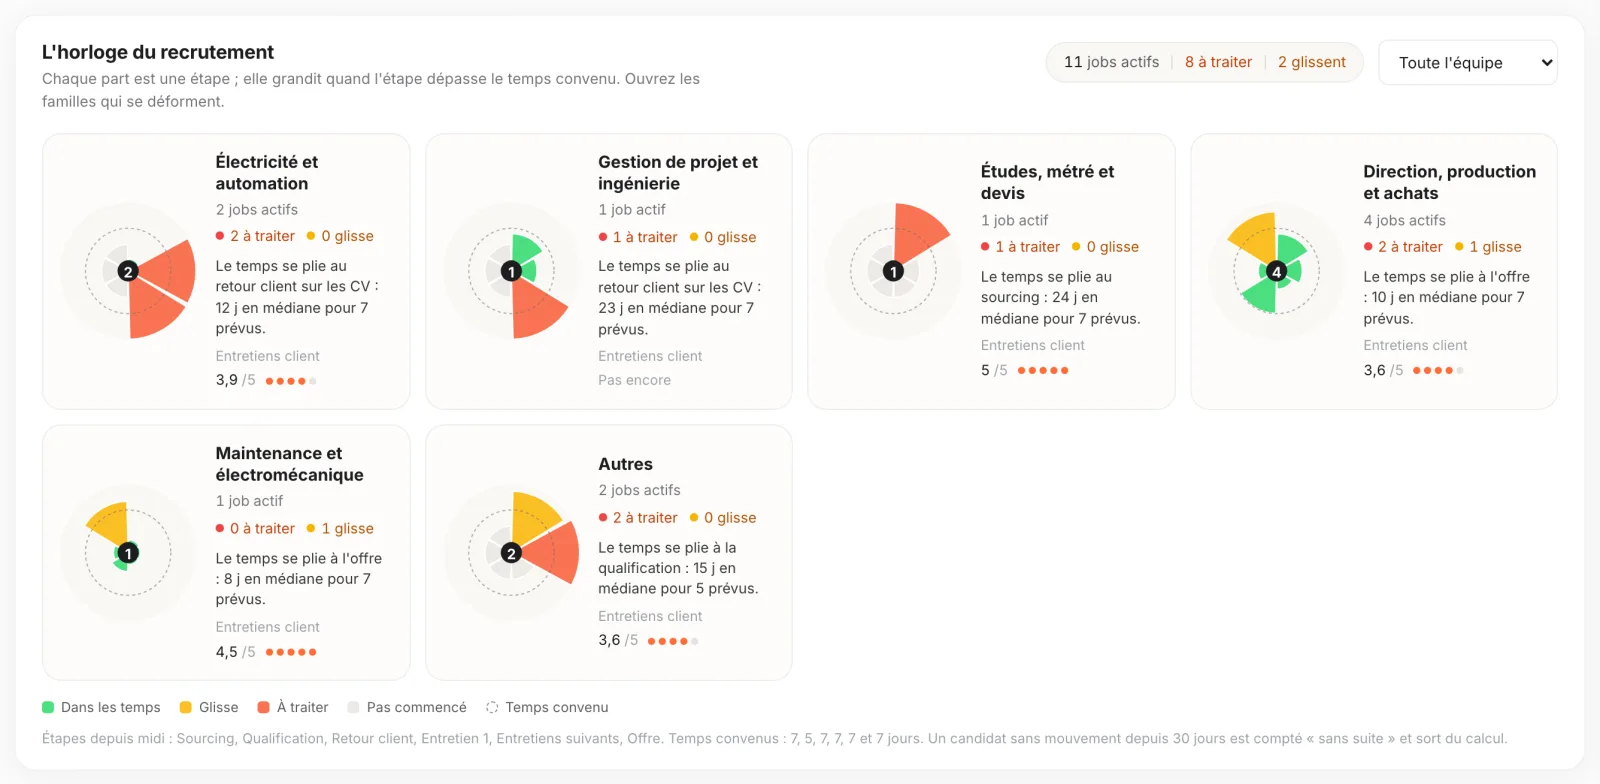Toggle the Pas commencé legend item

(407, 707)
